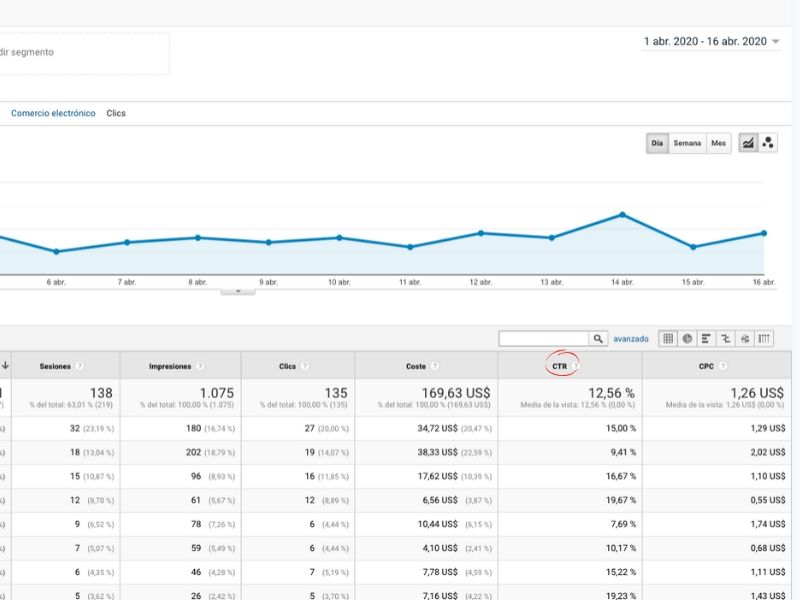Set chart granularity to Semana
The width and height of the screenshot is (800, 600).
[x=687, y=143]
